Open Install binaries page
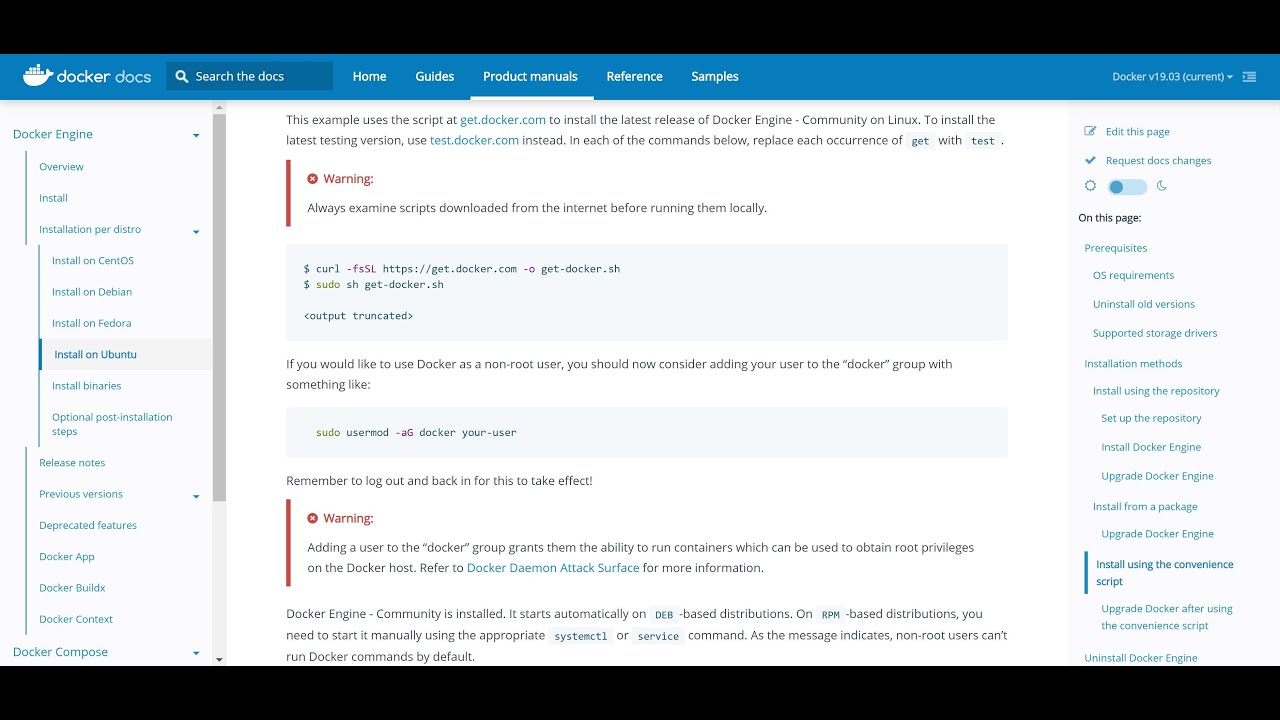Image resolution: width=1280 pixels, height=720 pixels. (x=87, y=386)
